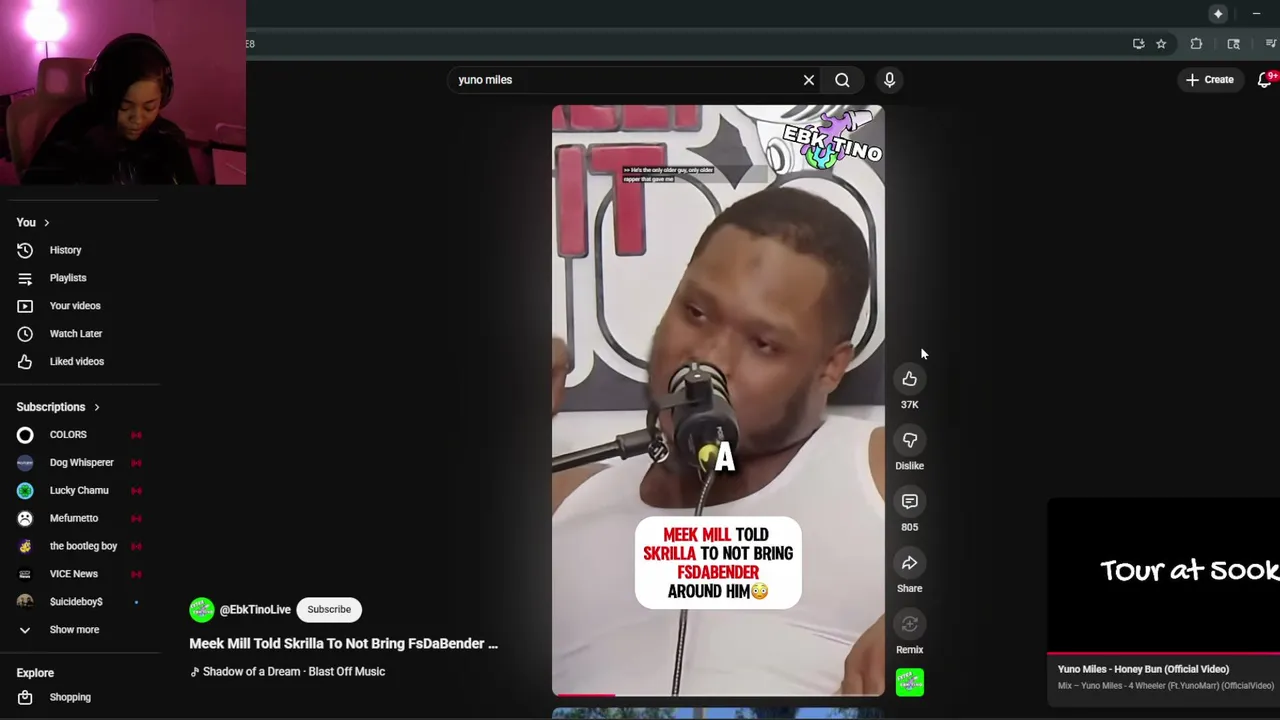Viewport: 1280px width, 720px height.
Task: Start voice search with microphone
Action: 889,80
